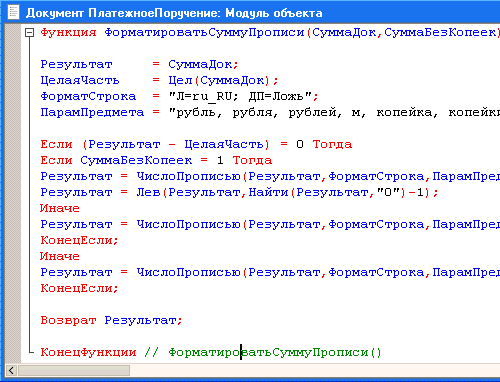
Task: Click the window title 'Документ ПлатежноеПоручение: Модуль объекта'
Action: click(174, 13)
